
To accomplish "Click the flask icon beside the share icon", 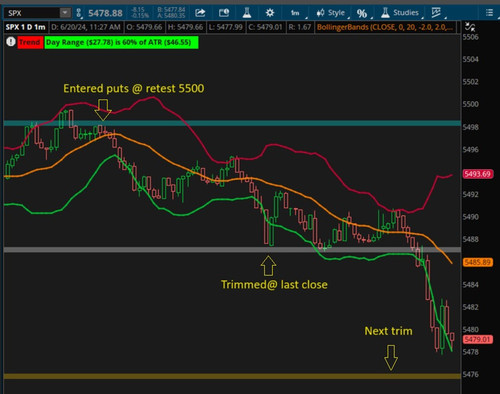I will click(x=247, y=13).
